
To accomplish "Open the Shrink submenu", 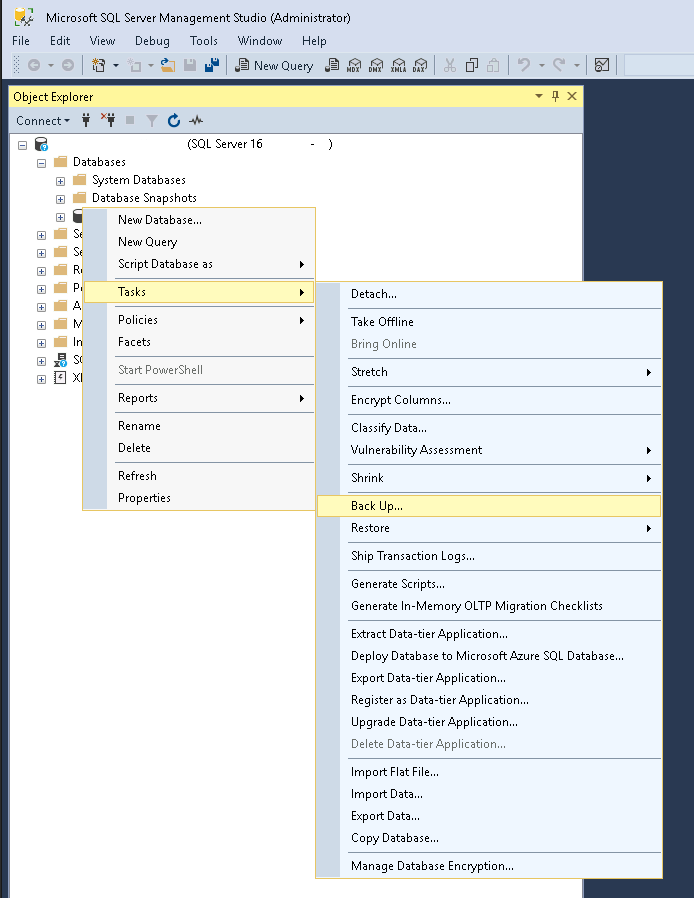I will (489, 478).
